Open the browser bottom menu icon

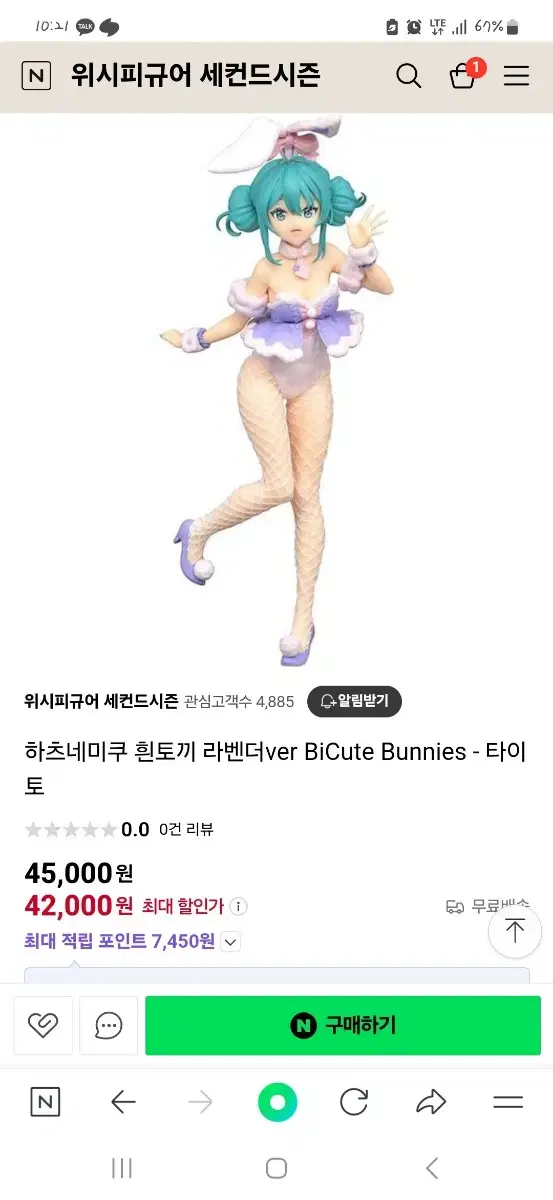click(508, 1103)
